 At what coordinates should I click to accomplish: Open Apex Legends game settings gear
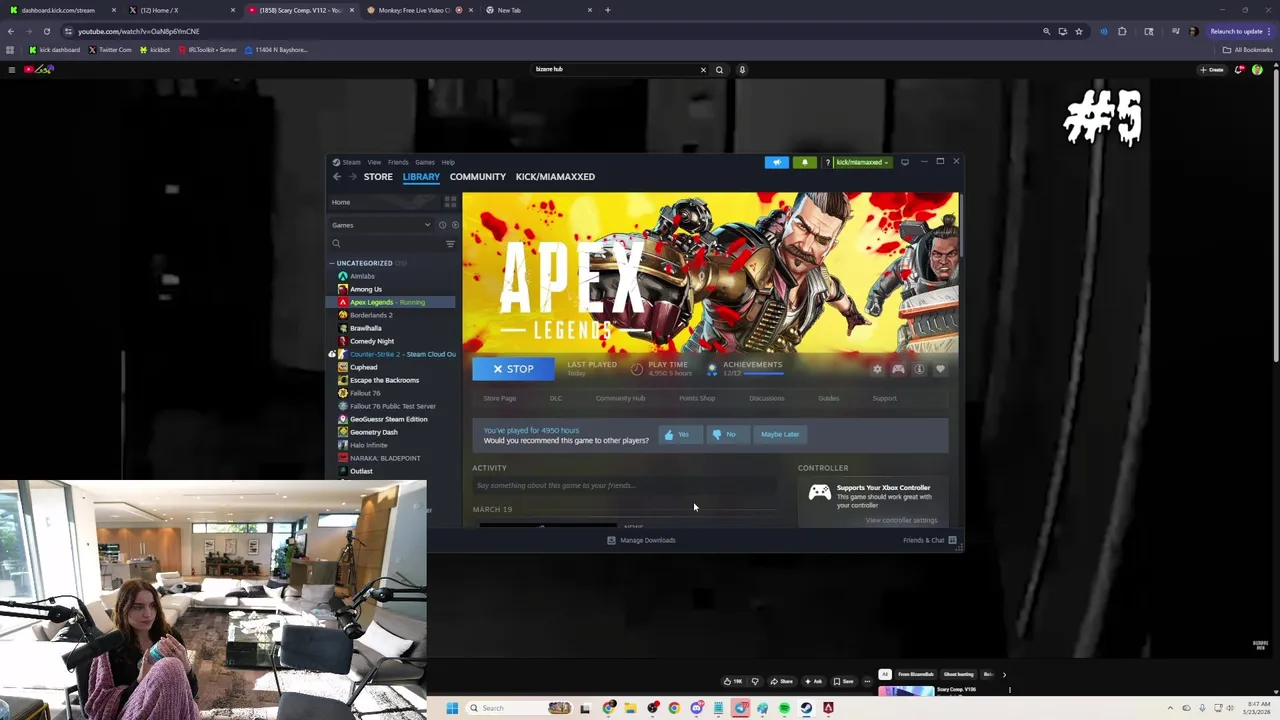[877, 369]
